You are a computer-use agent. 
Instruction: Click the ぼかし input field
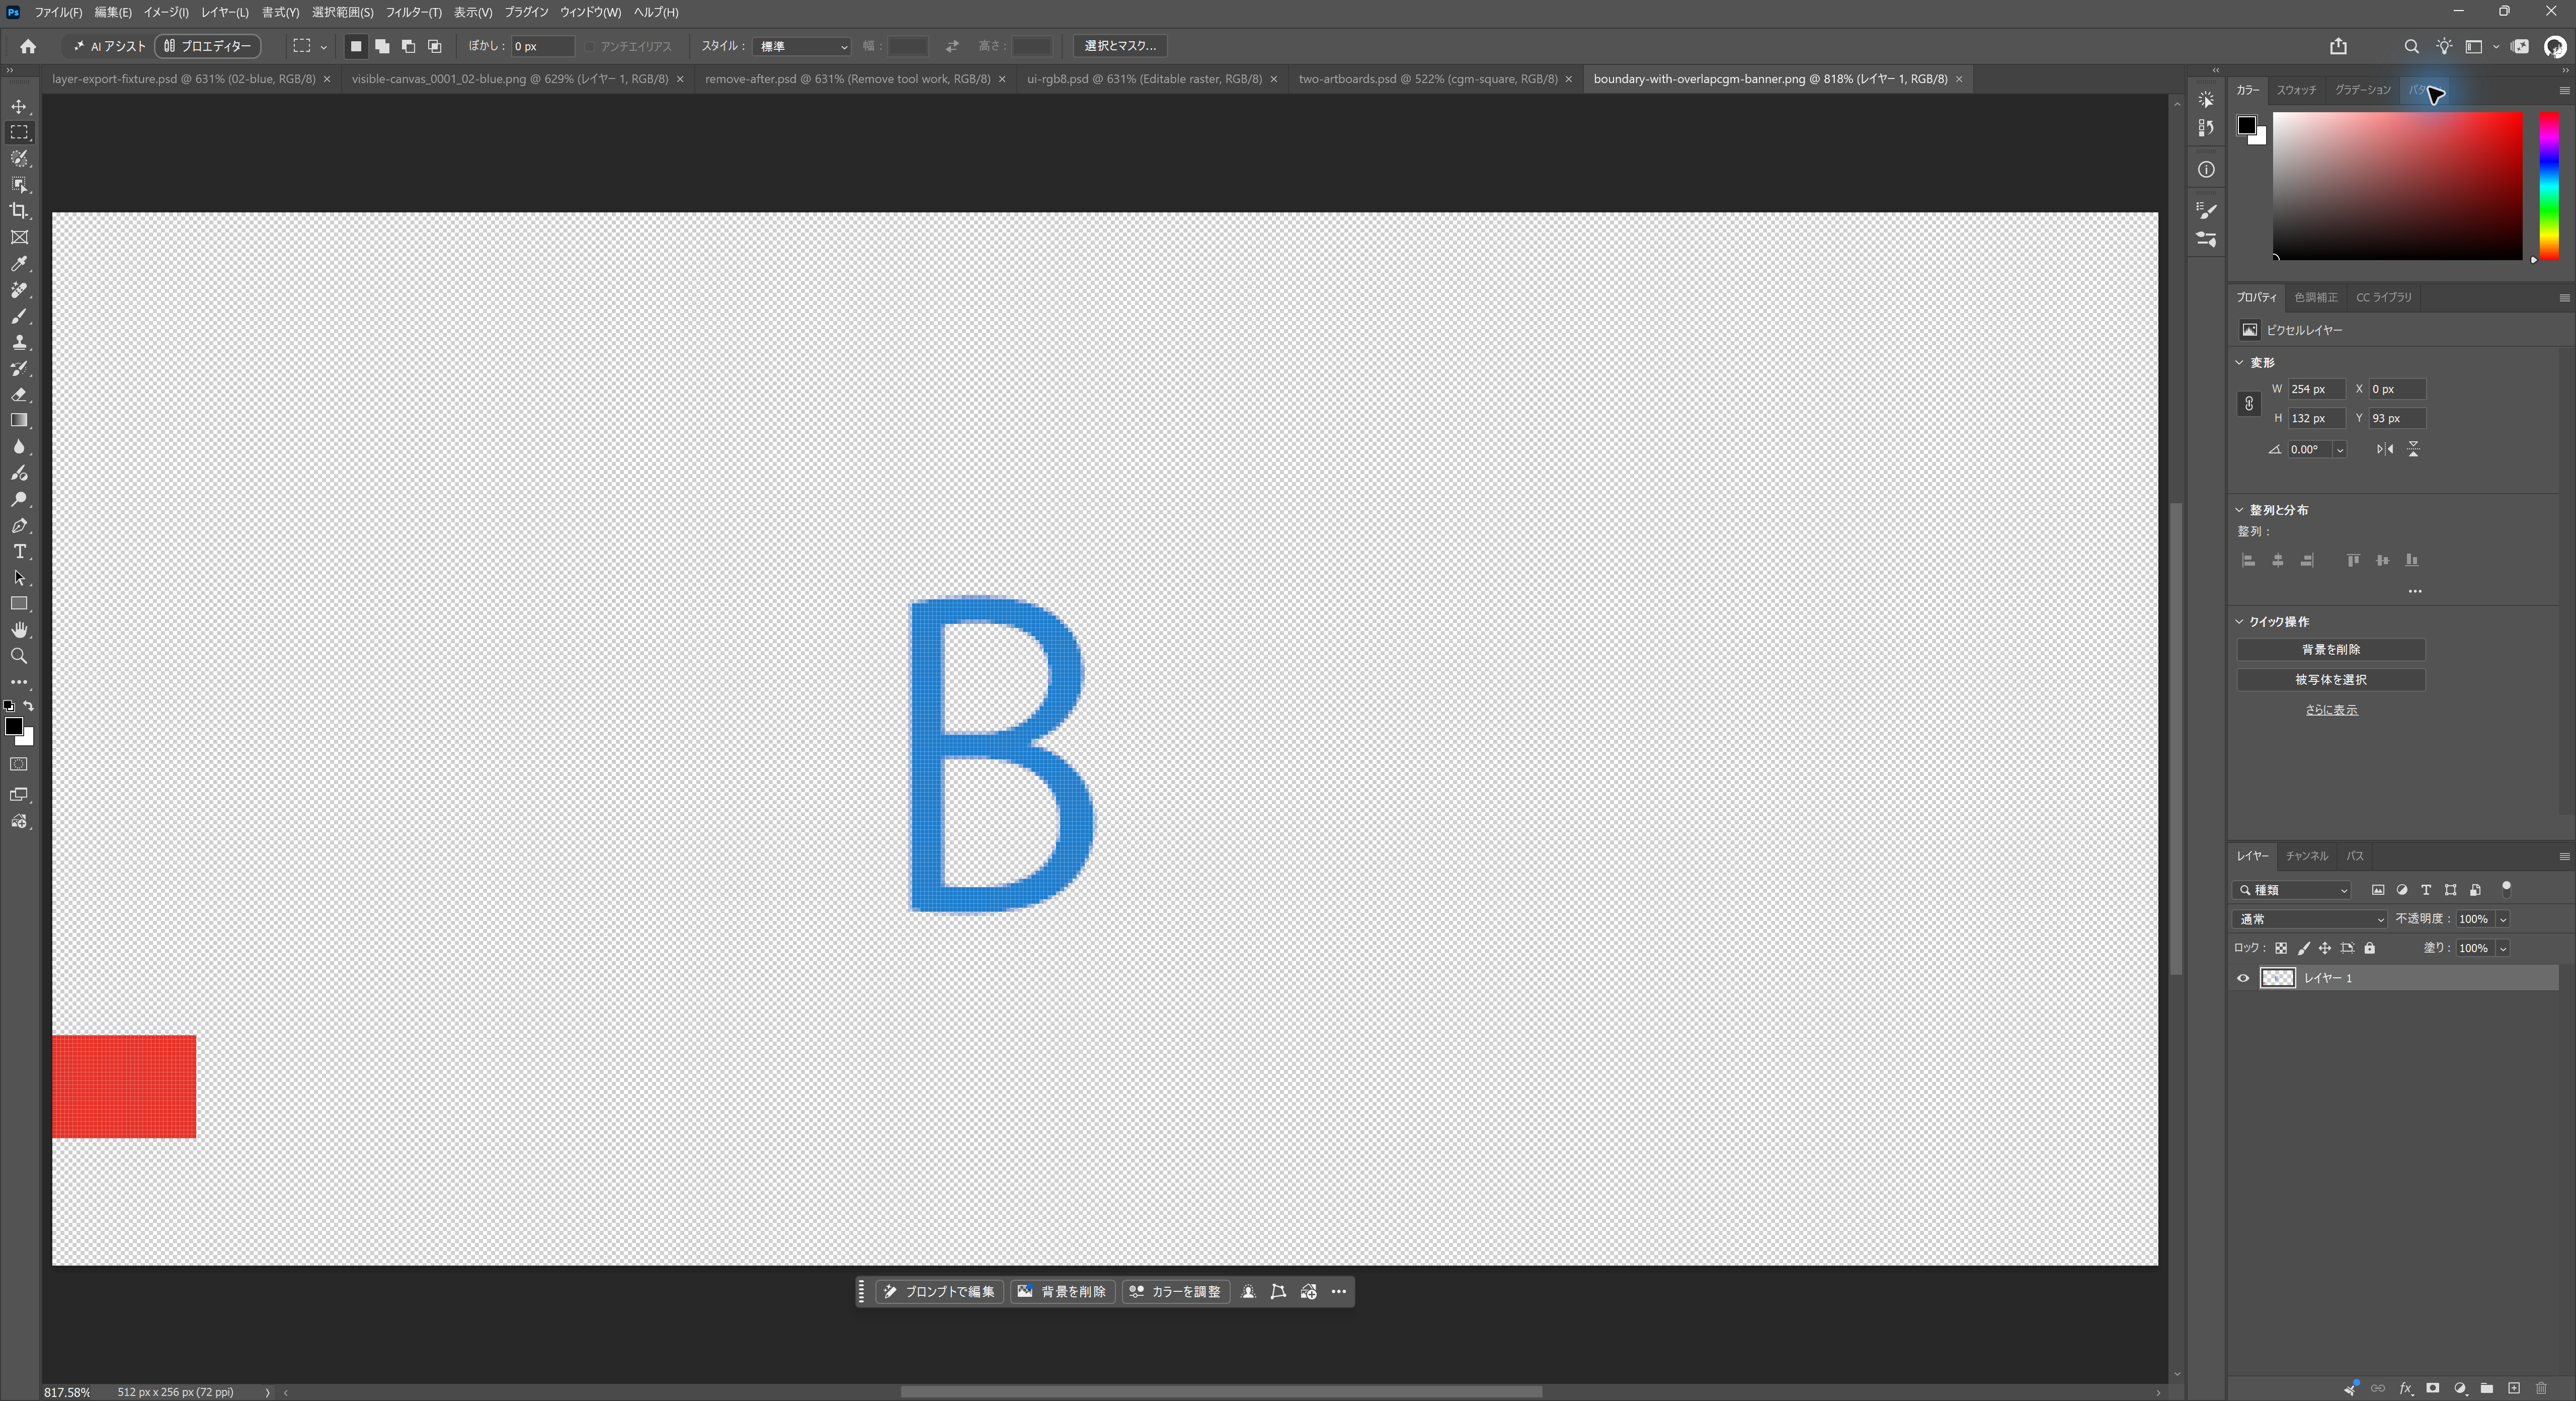pos(543,46)
